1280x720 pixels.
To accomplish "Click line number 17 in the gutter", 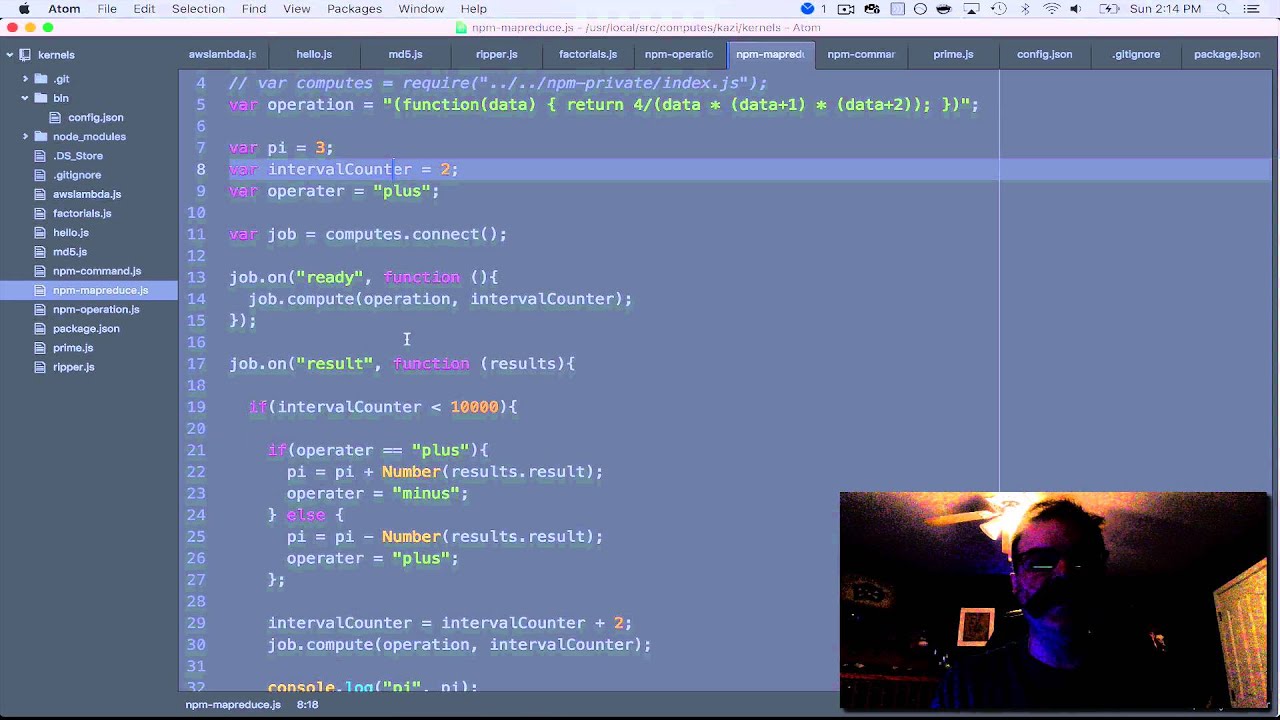I will 196,364.
